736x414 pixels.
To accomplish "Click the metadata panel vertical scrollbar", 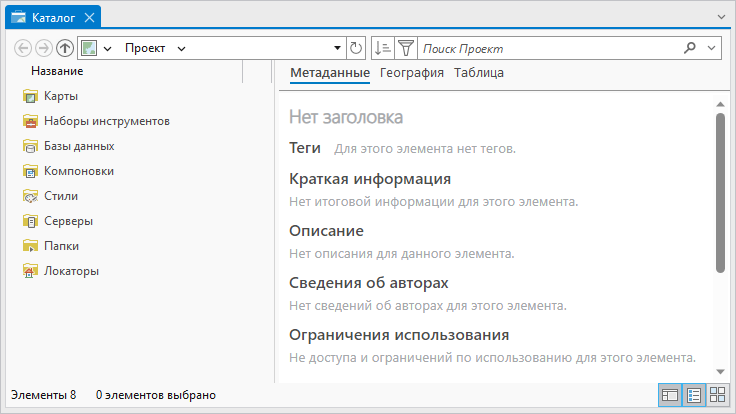I will tap(720, 190).
